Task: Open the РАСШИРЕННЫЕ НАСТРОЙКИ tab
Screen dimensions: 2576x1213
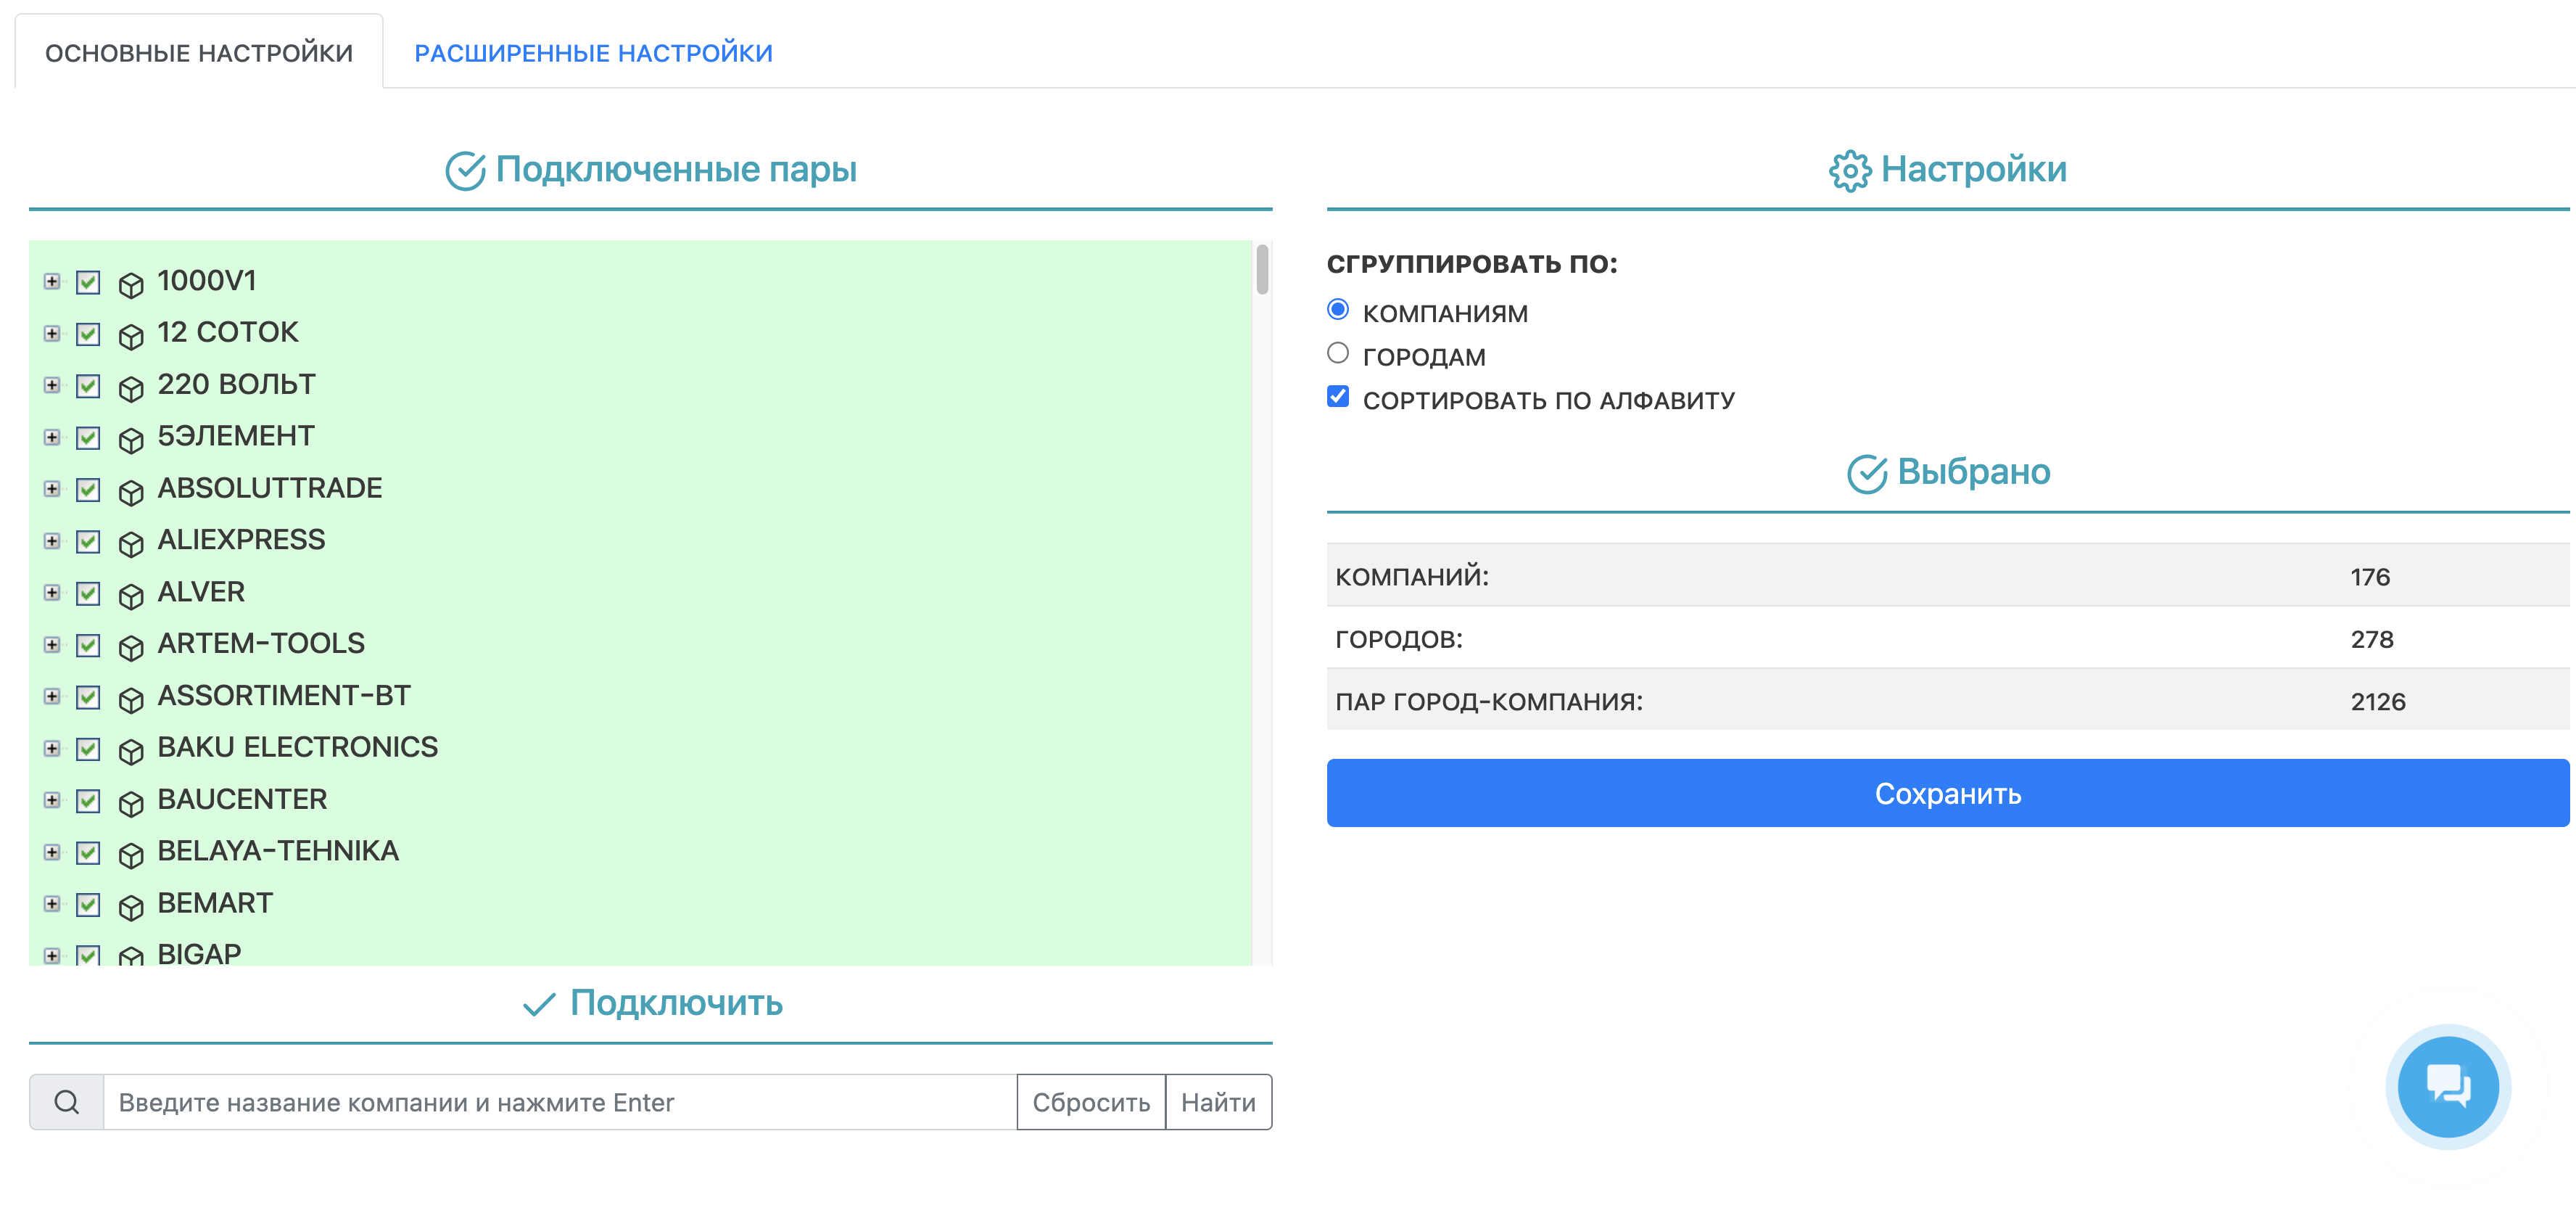Action: tap(593, 53)
